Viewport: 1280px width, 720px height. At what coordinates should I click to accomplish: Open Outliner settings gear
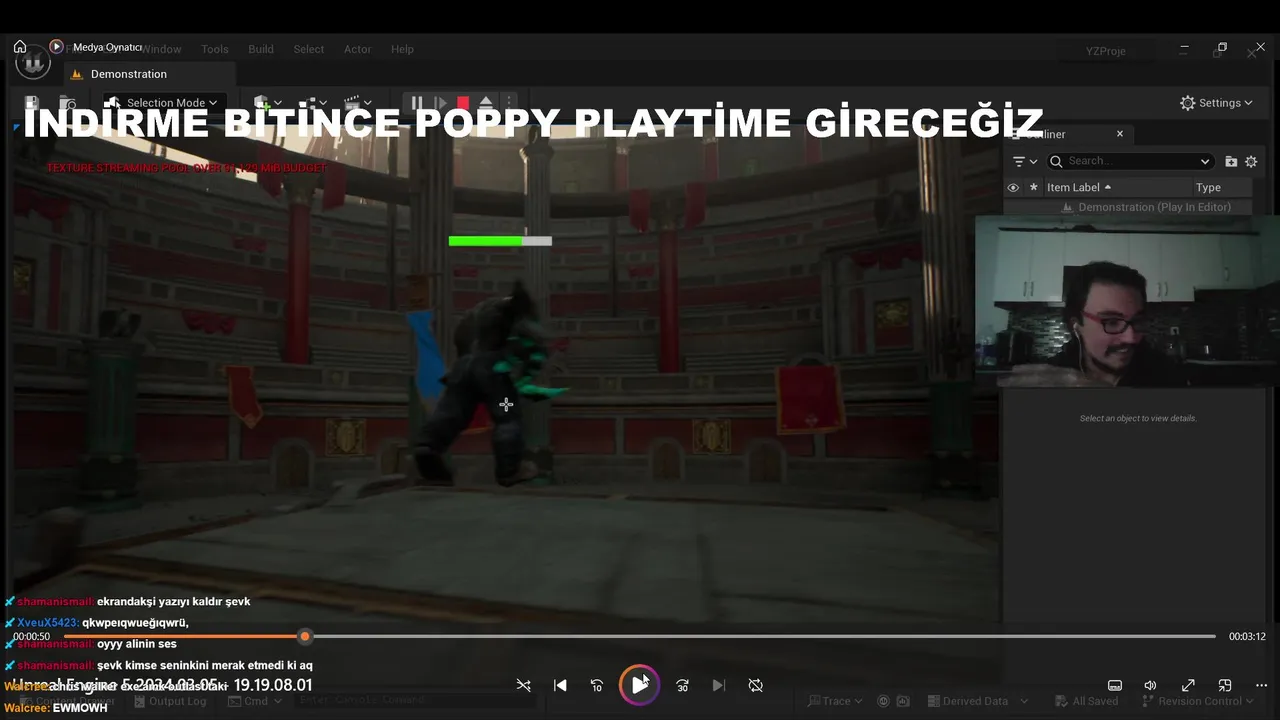coord(1251,161)
